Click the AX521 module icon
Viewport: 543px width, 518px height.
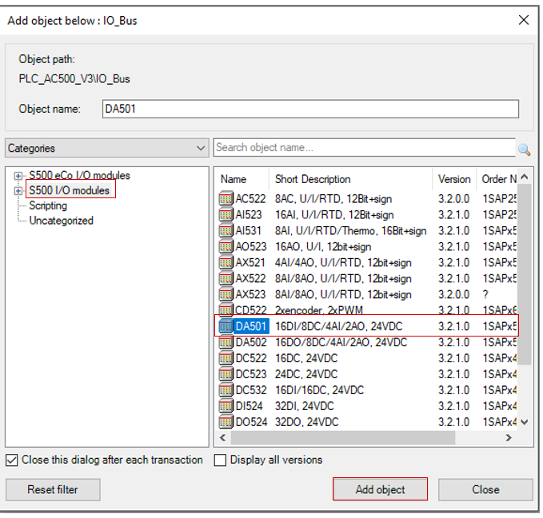[226, 263]
